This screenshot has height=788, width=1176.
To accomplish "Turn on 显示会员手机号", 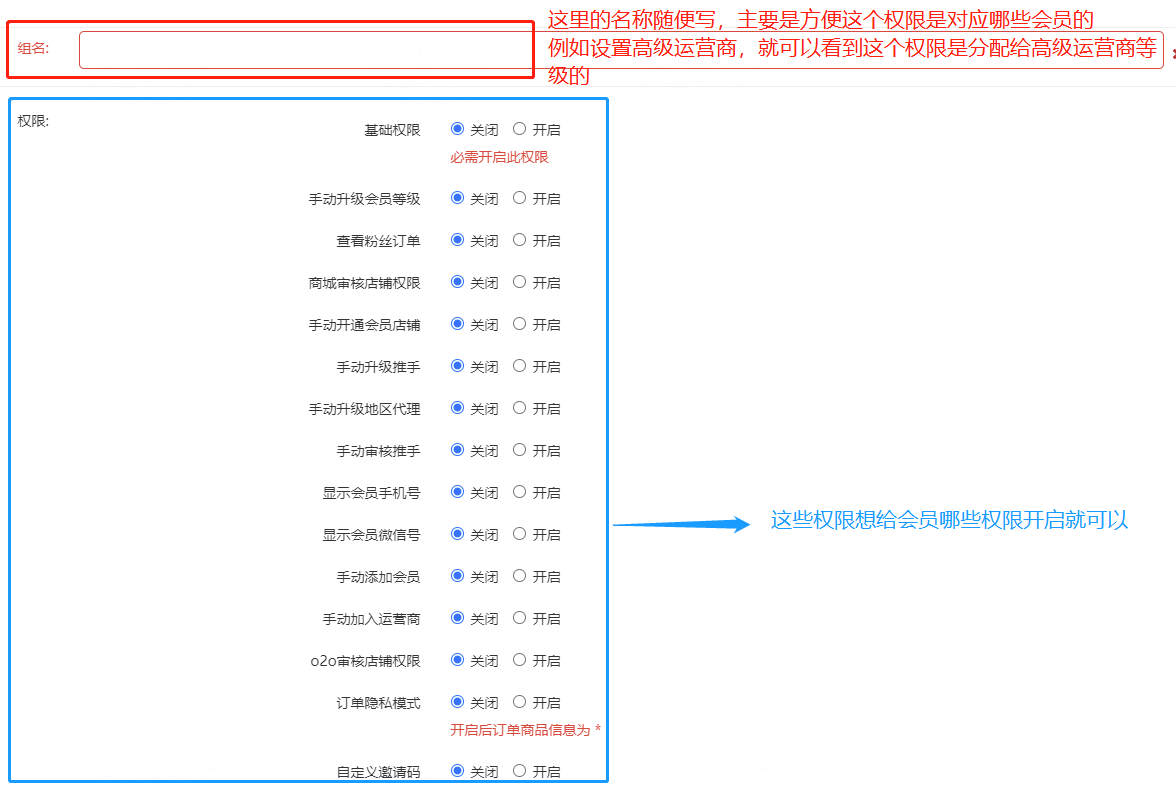I will [519, 492].
